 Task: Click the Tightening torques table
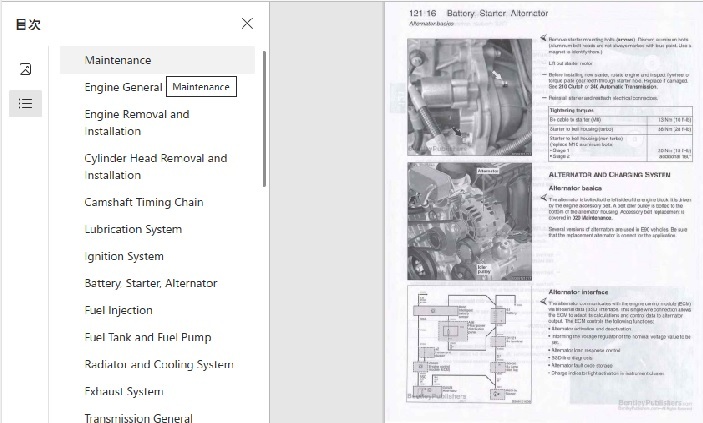(x=621, y=134)
